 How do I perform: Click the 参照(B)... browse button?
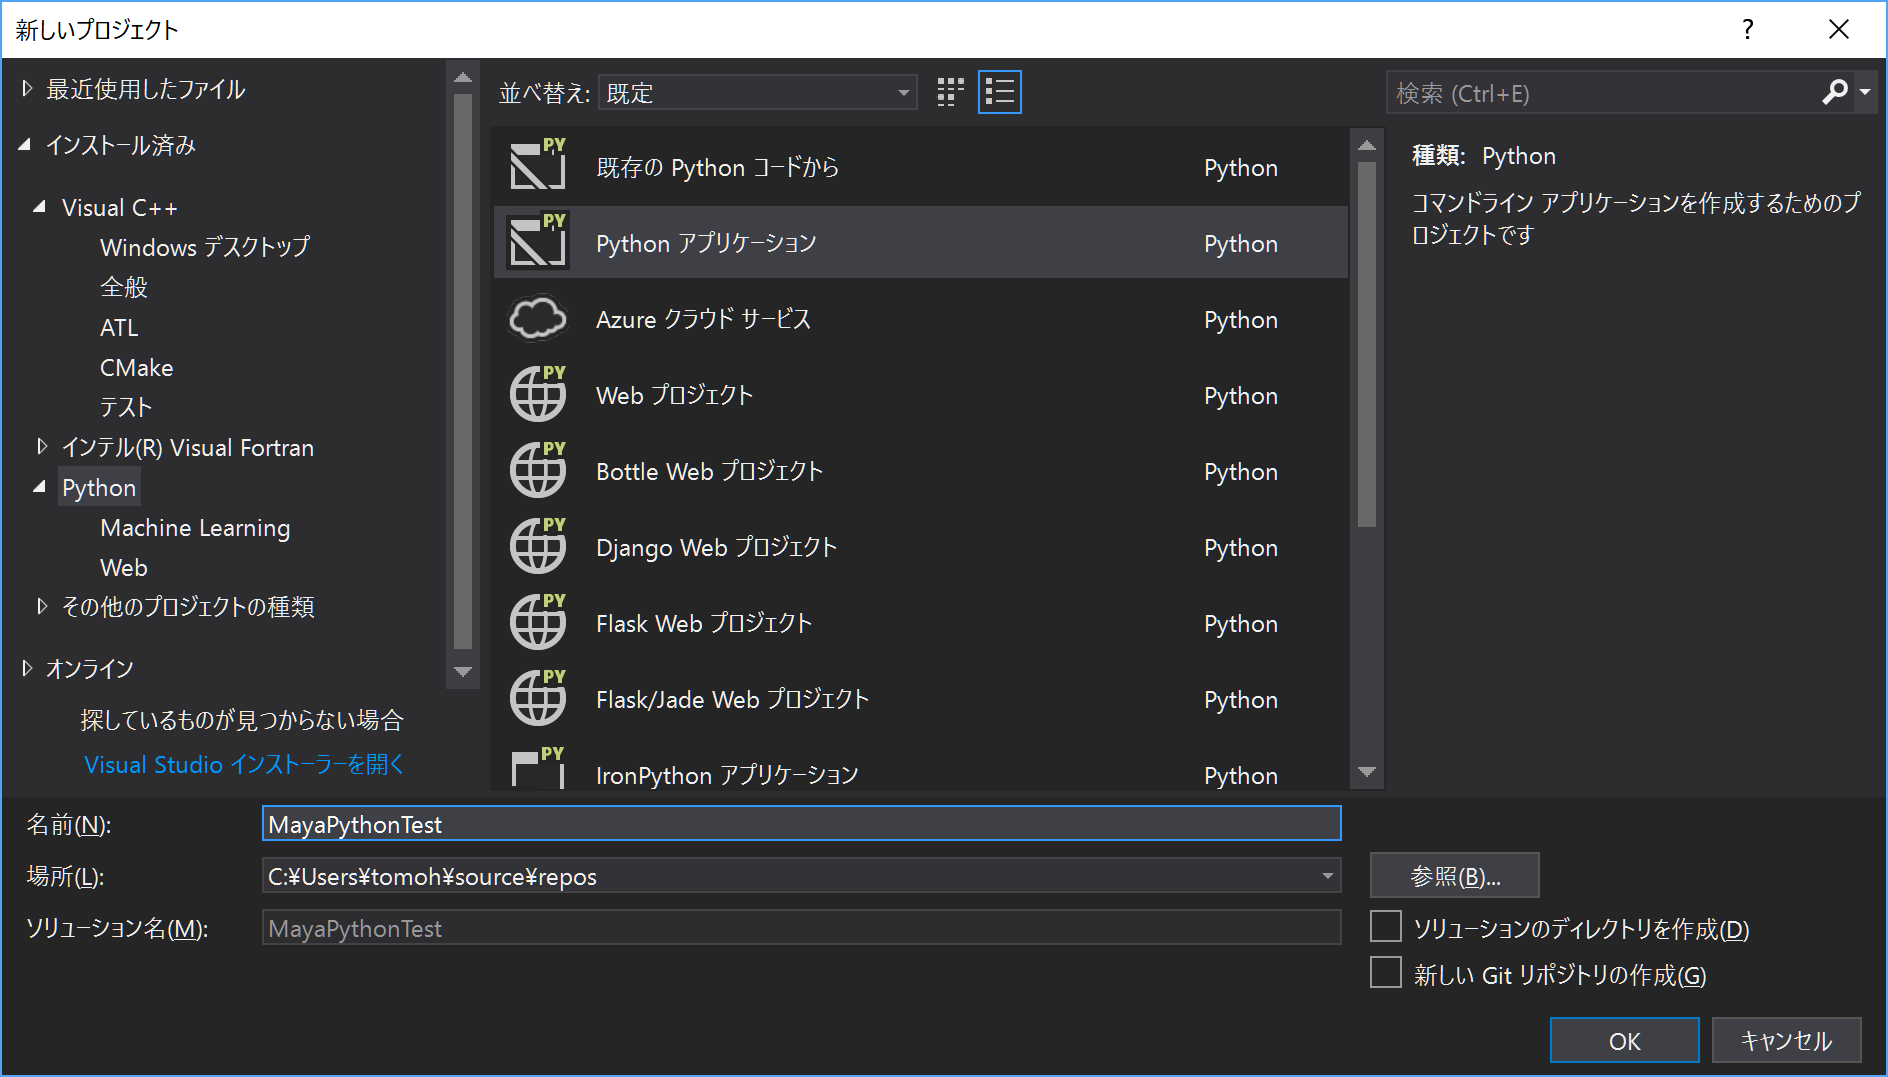tap(1454, 876)
